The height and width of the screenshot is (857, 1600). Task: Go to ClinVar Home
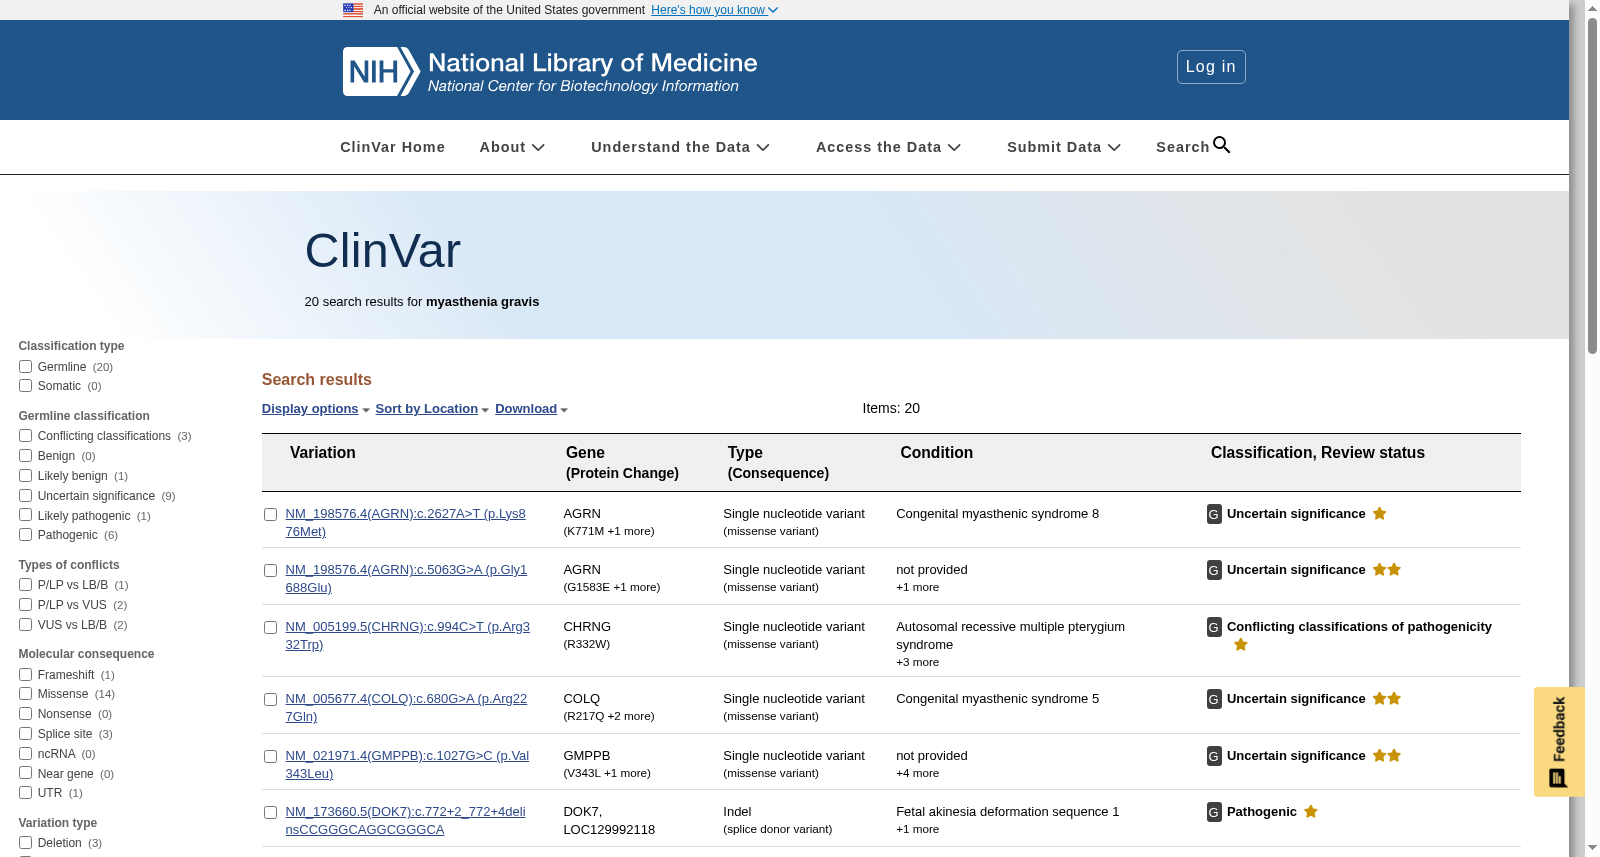pos(392,147)
